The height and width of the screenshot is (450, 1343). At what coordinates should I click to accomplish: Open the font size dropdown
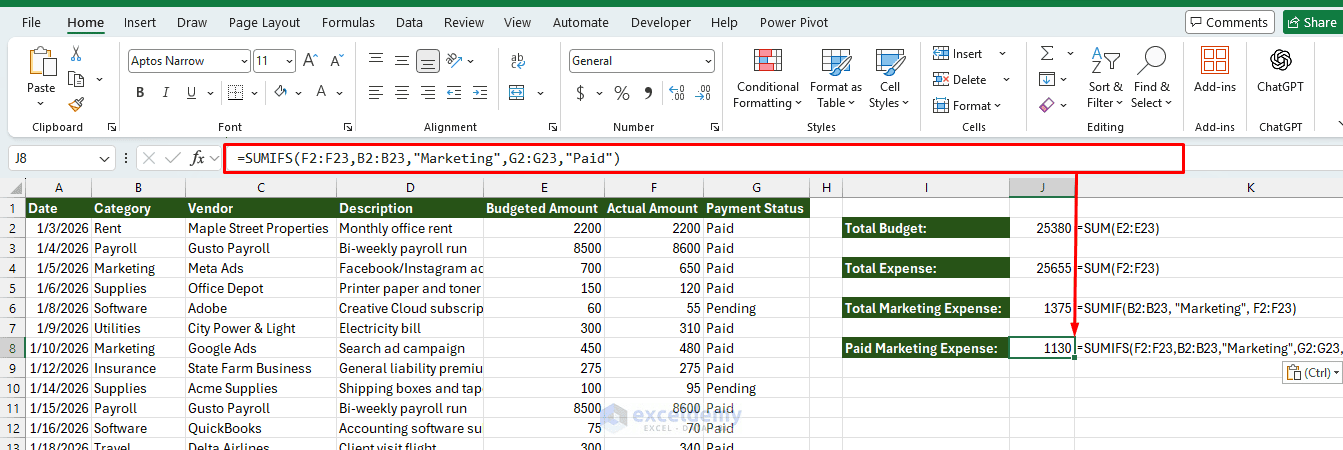click(288, 61)
